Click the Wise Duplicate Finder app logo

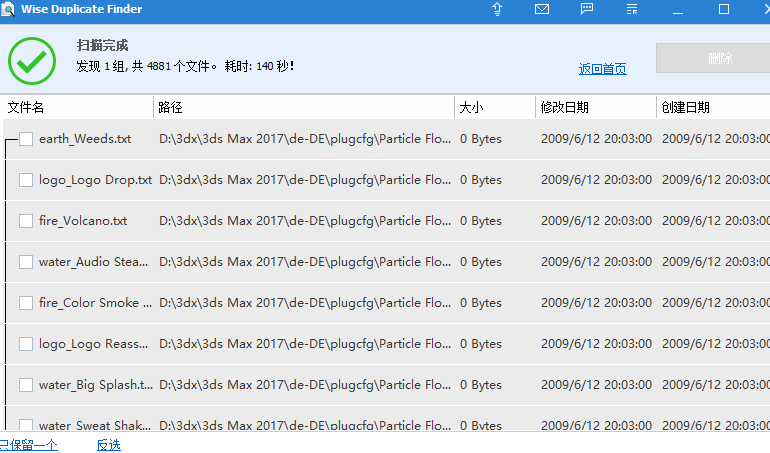[x=8, y=9]
